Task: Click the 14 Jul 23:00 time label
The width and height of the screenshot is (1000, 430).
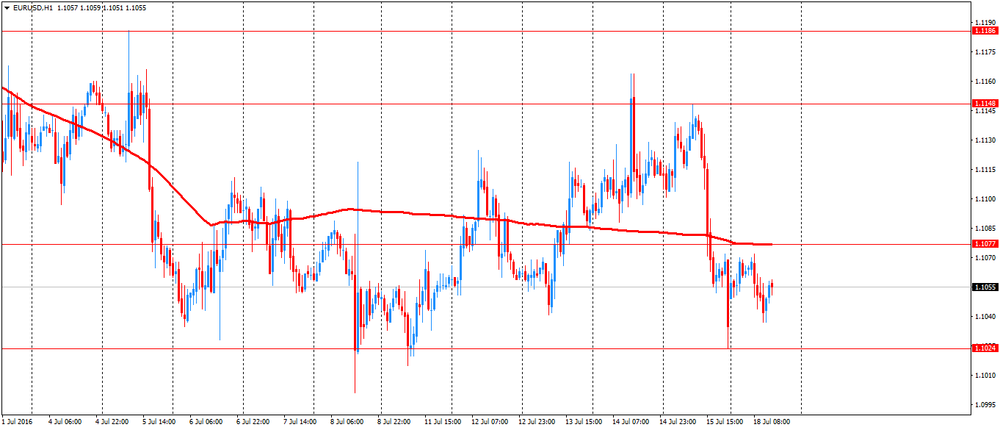Action: point(676,422)
